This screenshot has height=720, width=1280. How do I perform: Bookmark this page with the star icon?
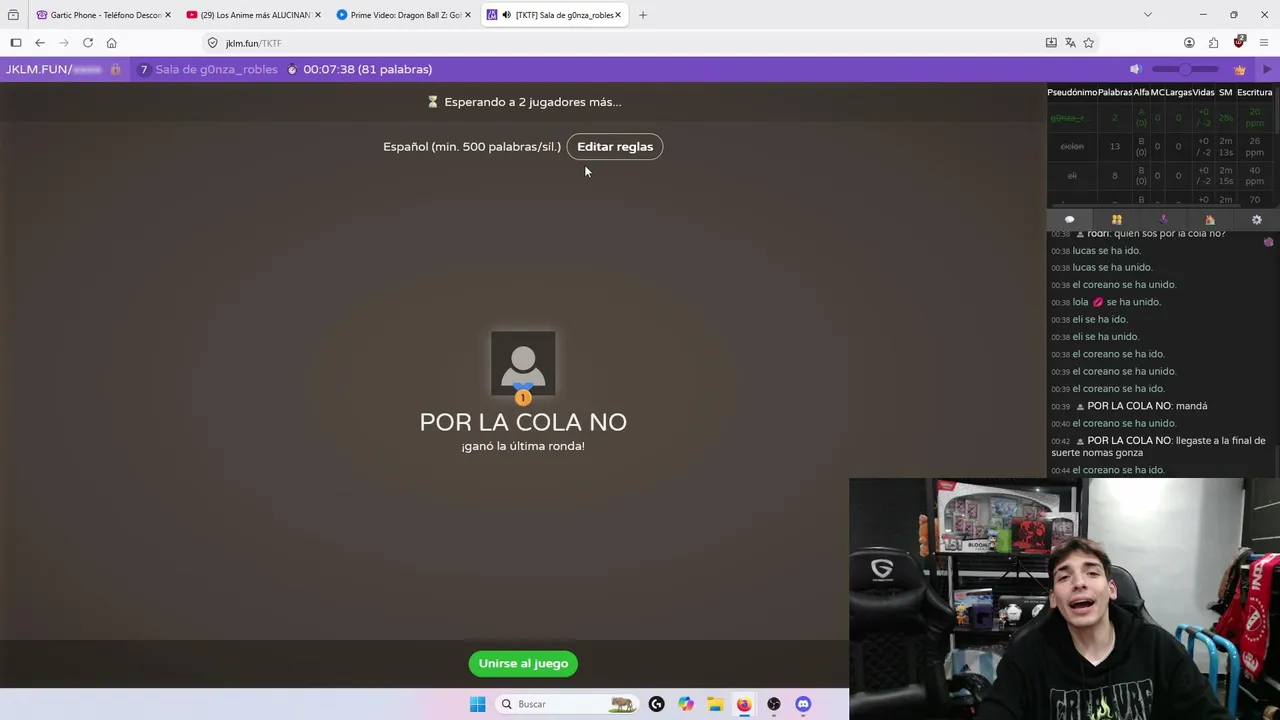point(1089,43)
